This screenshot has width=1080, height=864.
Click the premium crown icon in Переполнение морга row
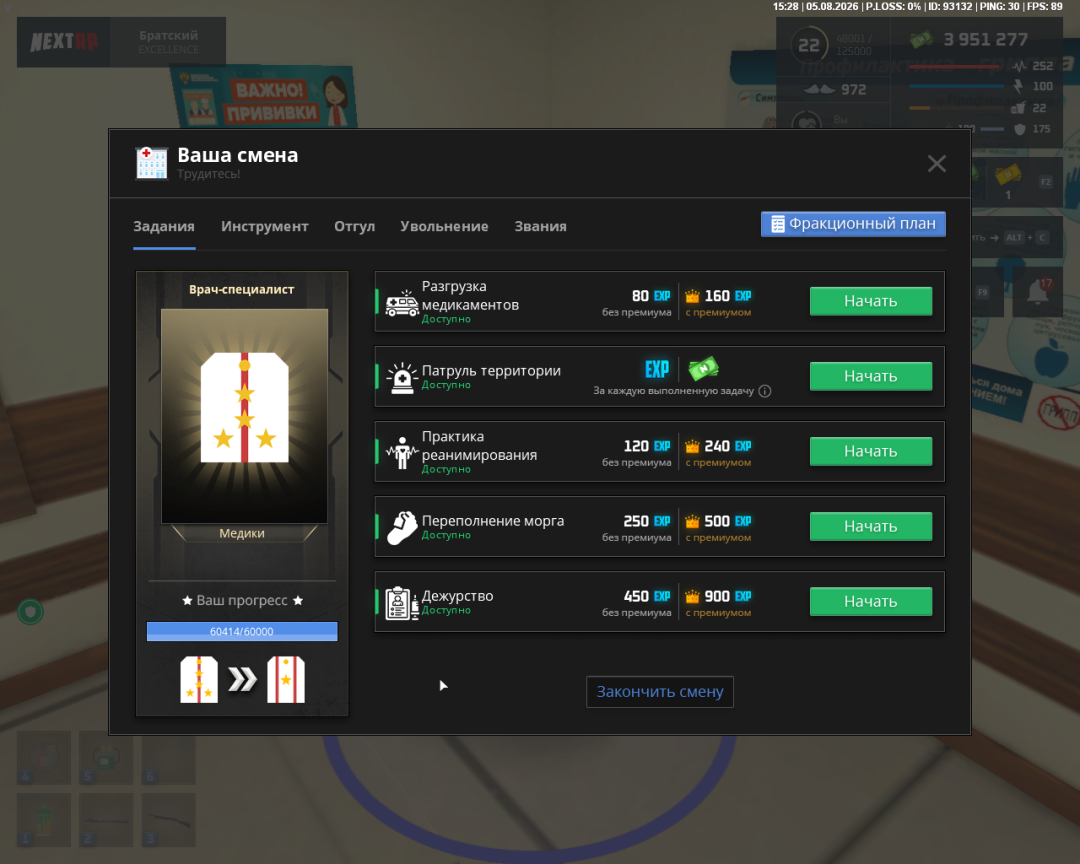tap(692, 522)
